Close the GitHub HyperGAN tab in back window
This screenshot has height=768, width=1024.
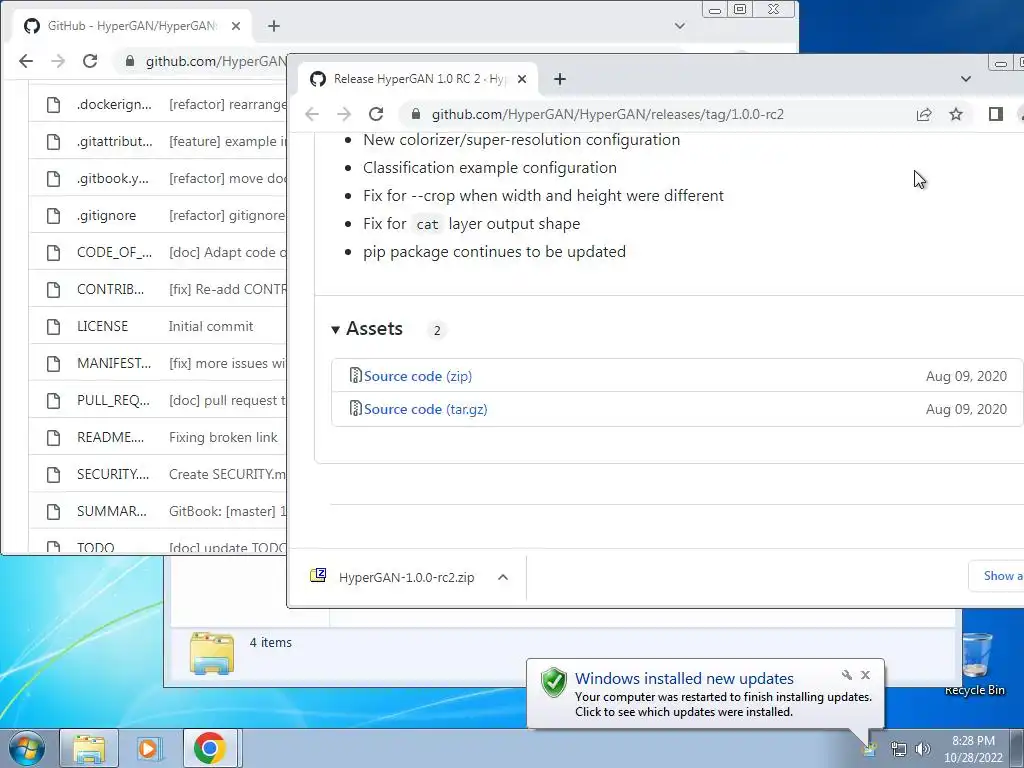(236, 26)
